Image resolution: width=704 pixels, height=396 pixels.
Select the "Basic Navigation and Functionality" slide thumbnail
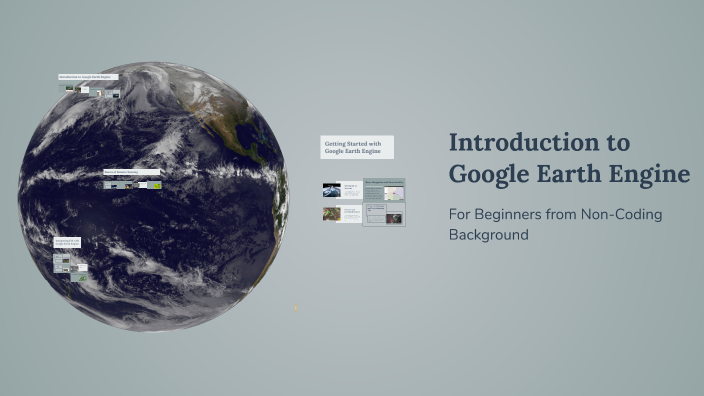(384, 189)
